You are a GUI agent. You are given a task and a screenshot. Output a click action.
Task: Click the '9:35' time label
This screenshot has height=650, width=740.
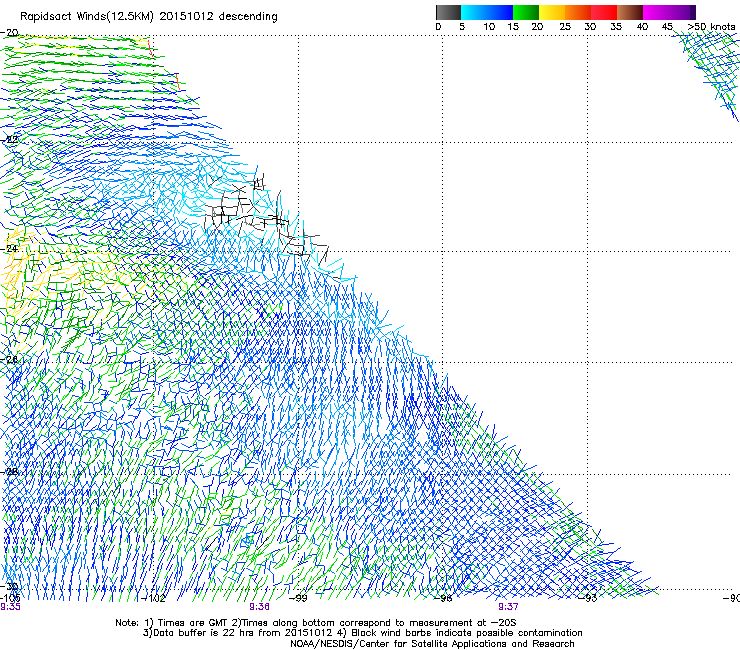[10, 607]
